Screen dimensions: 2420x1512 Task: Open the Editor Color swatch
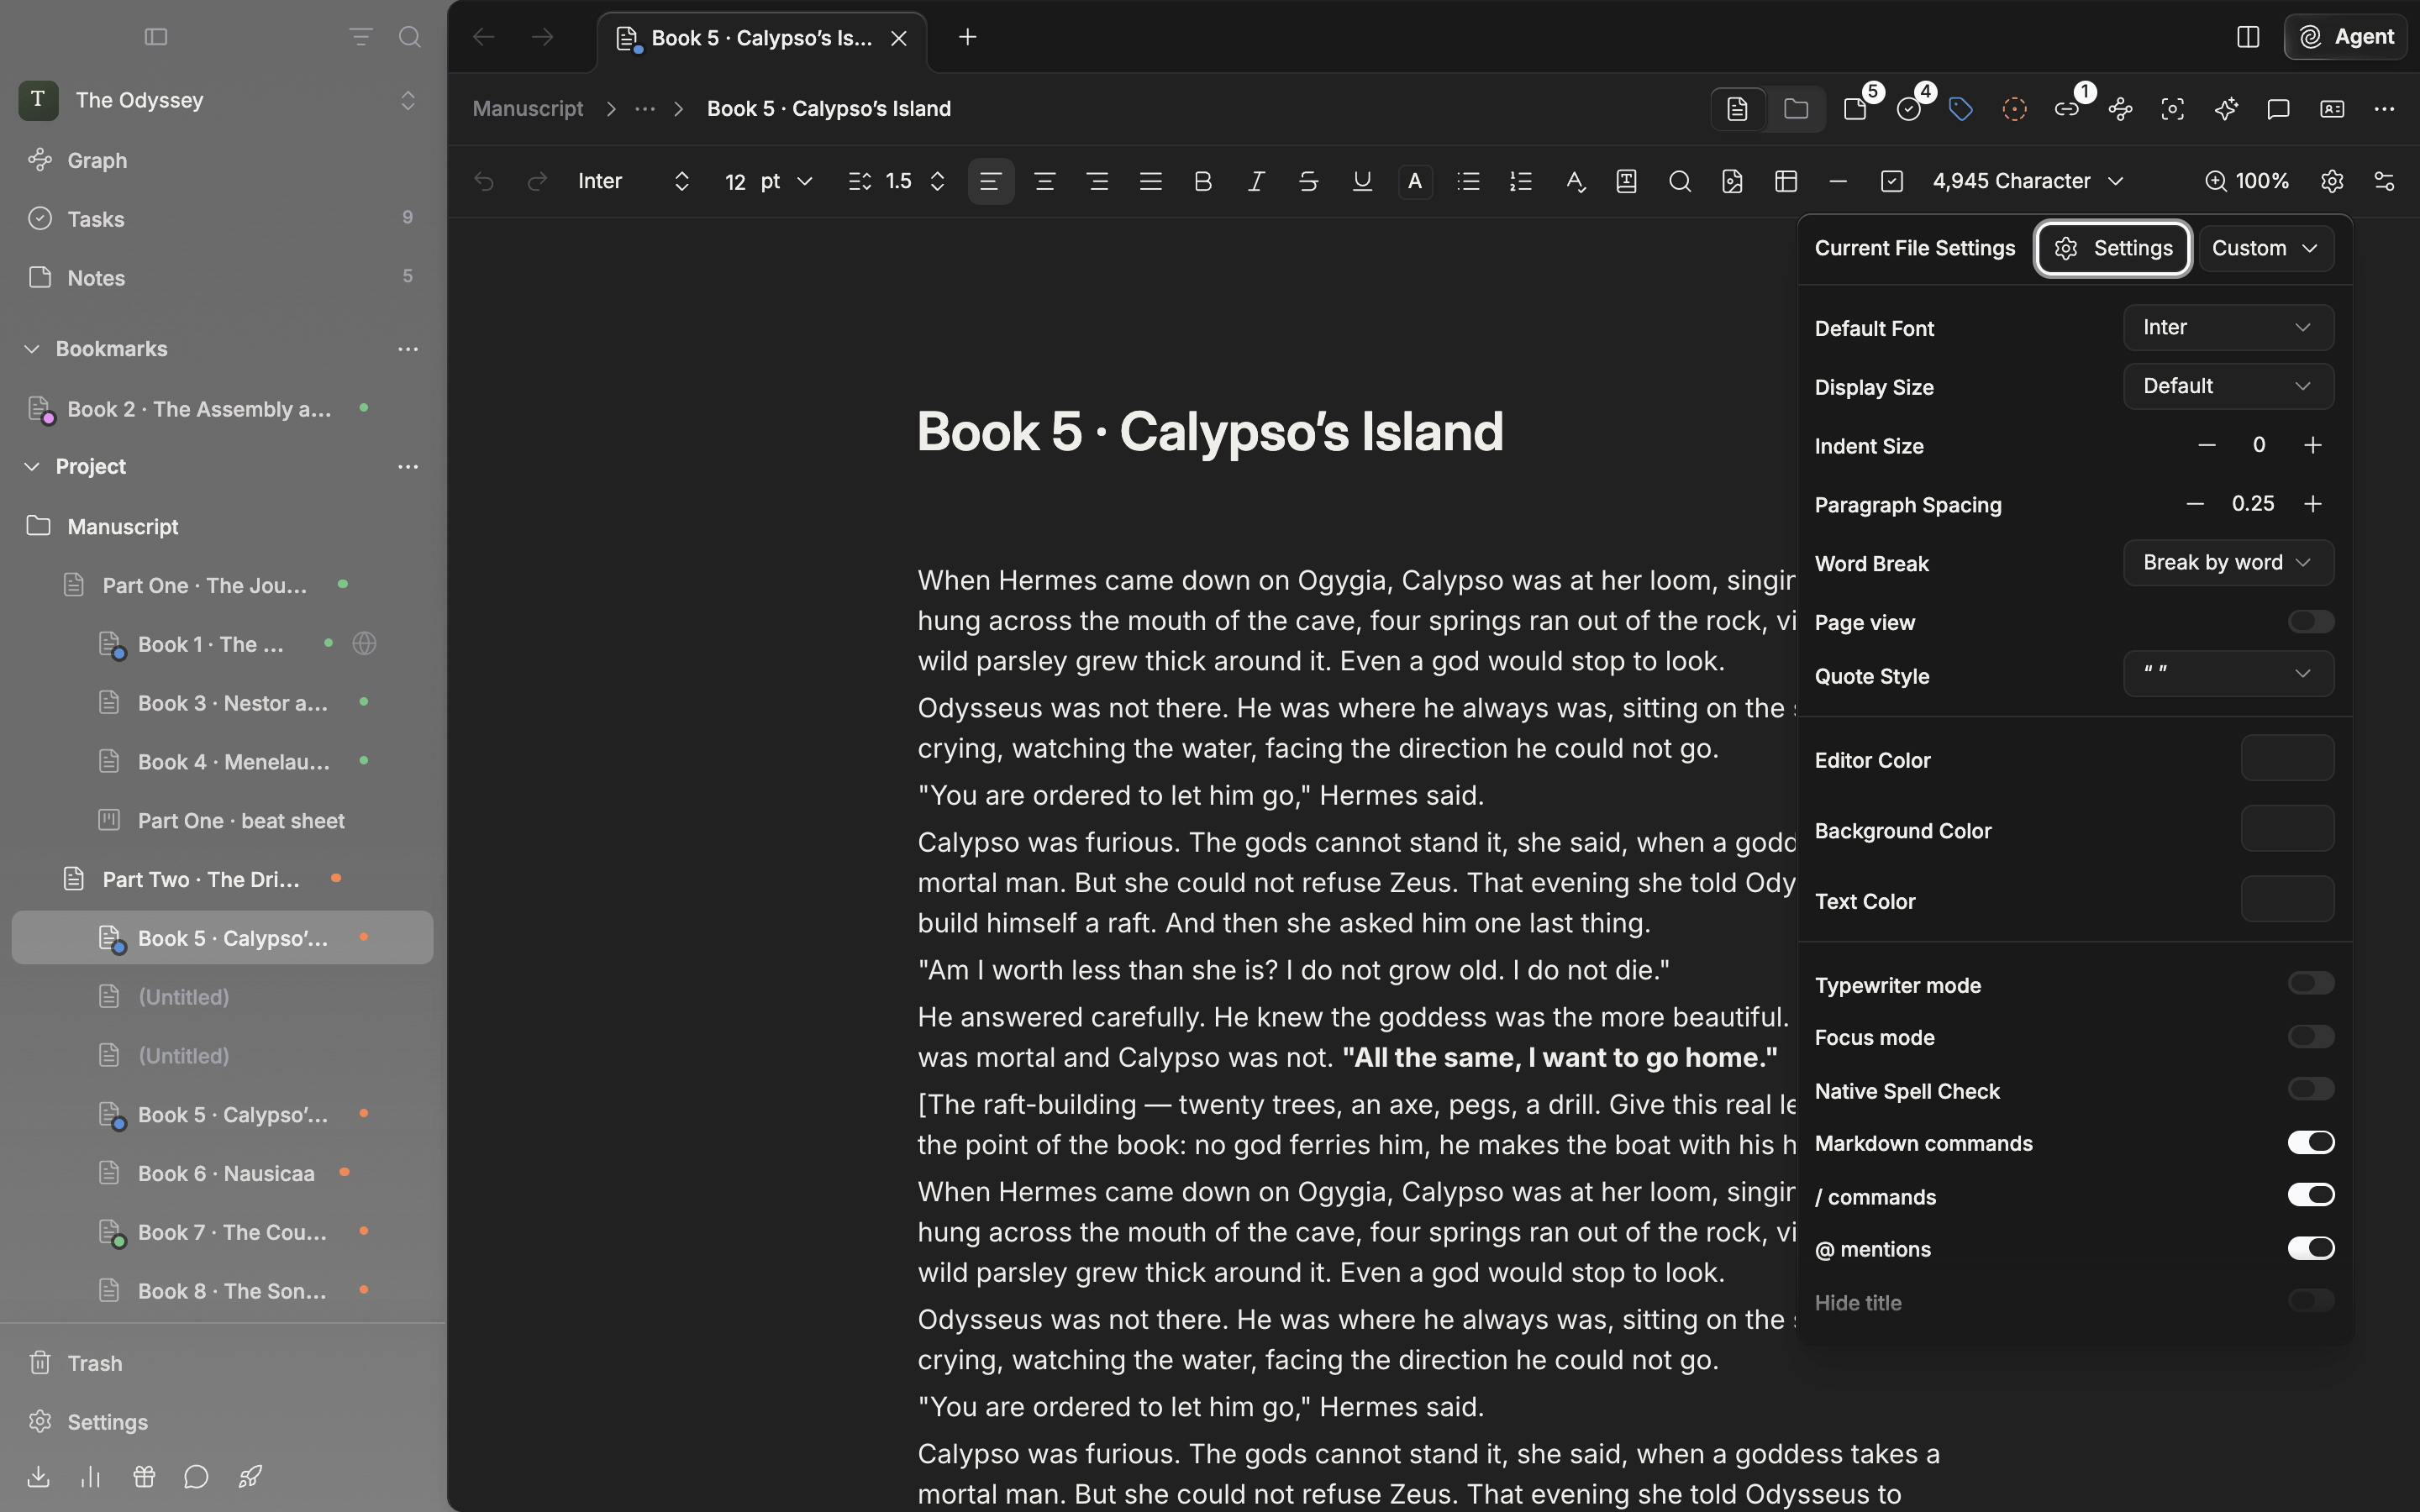click(2287, 758)
